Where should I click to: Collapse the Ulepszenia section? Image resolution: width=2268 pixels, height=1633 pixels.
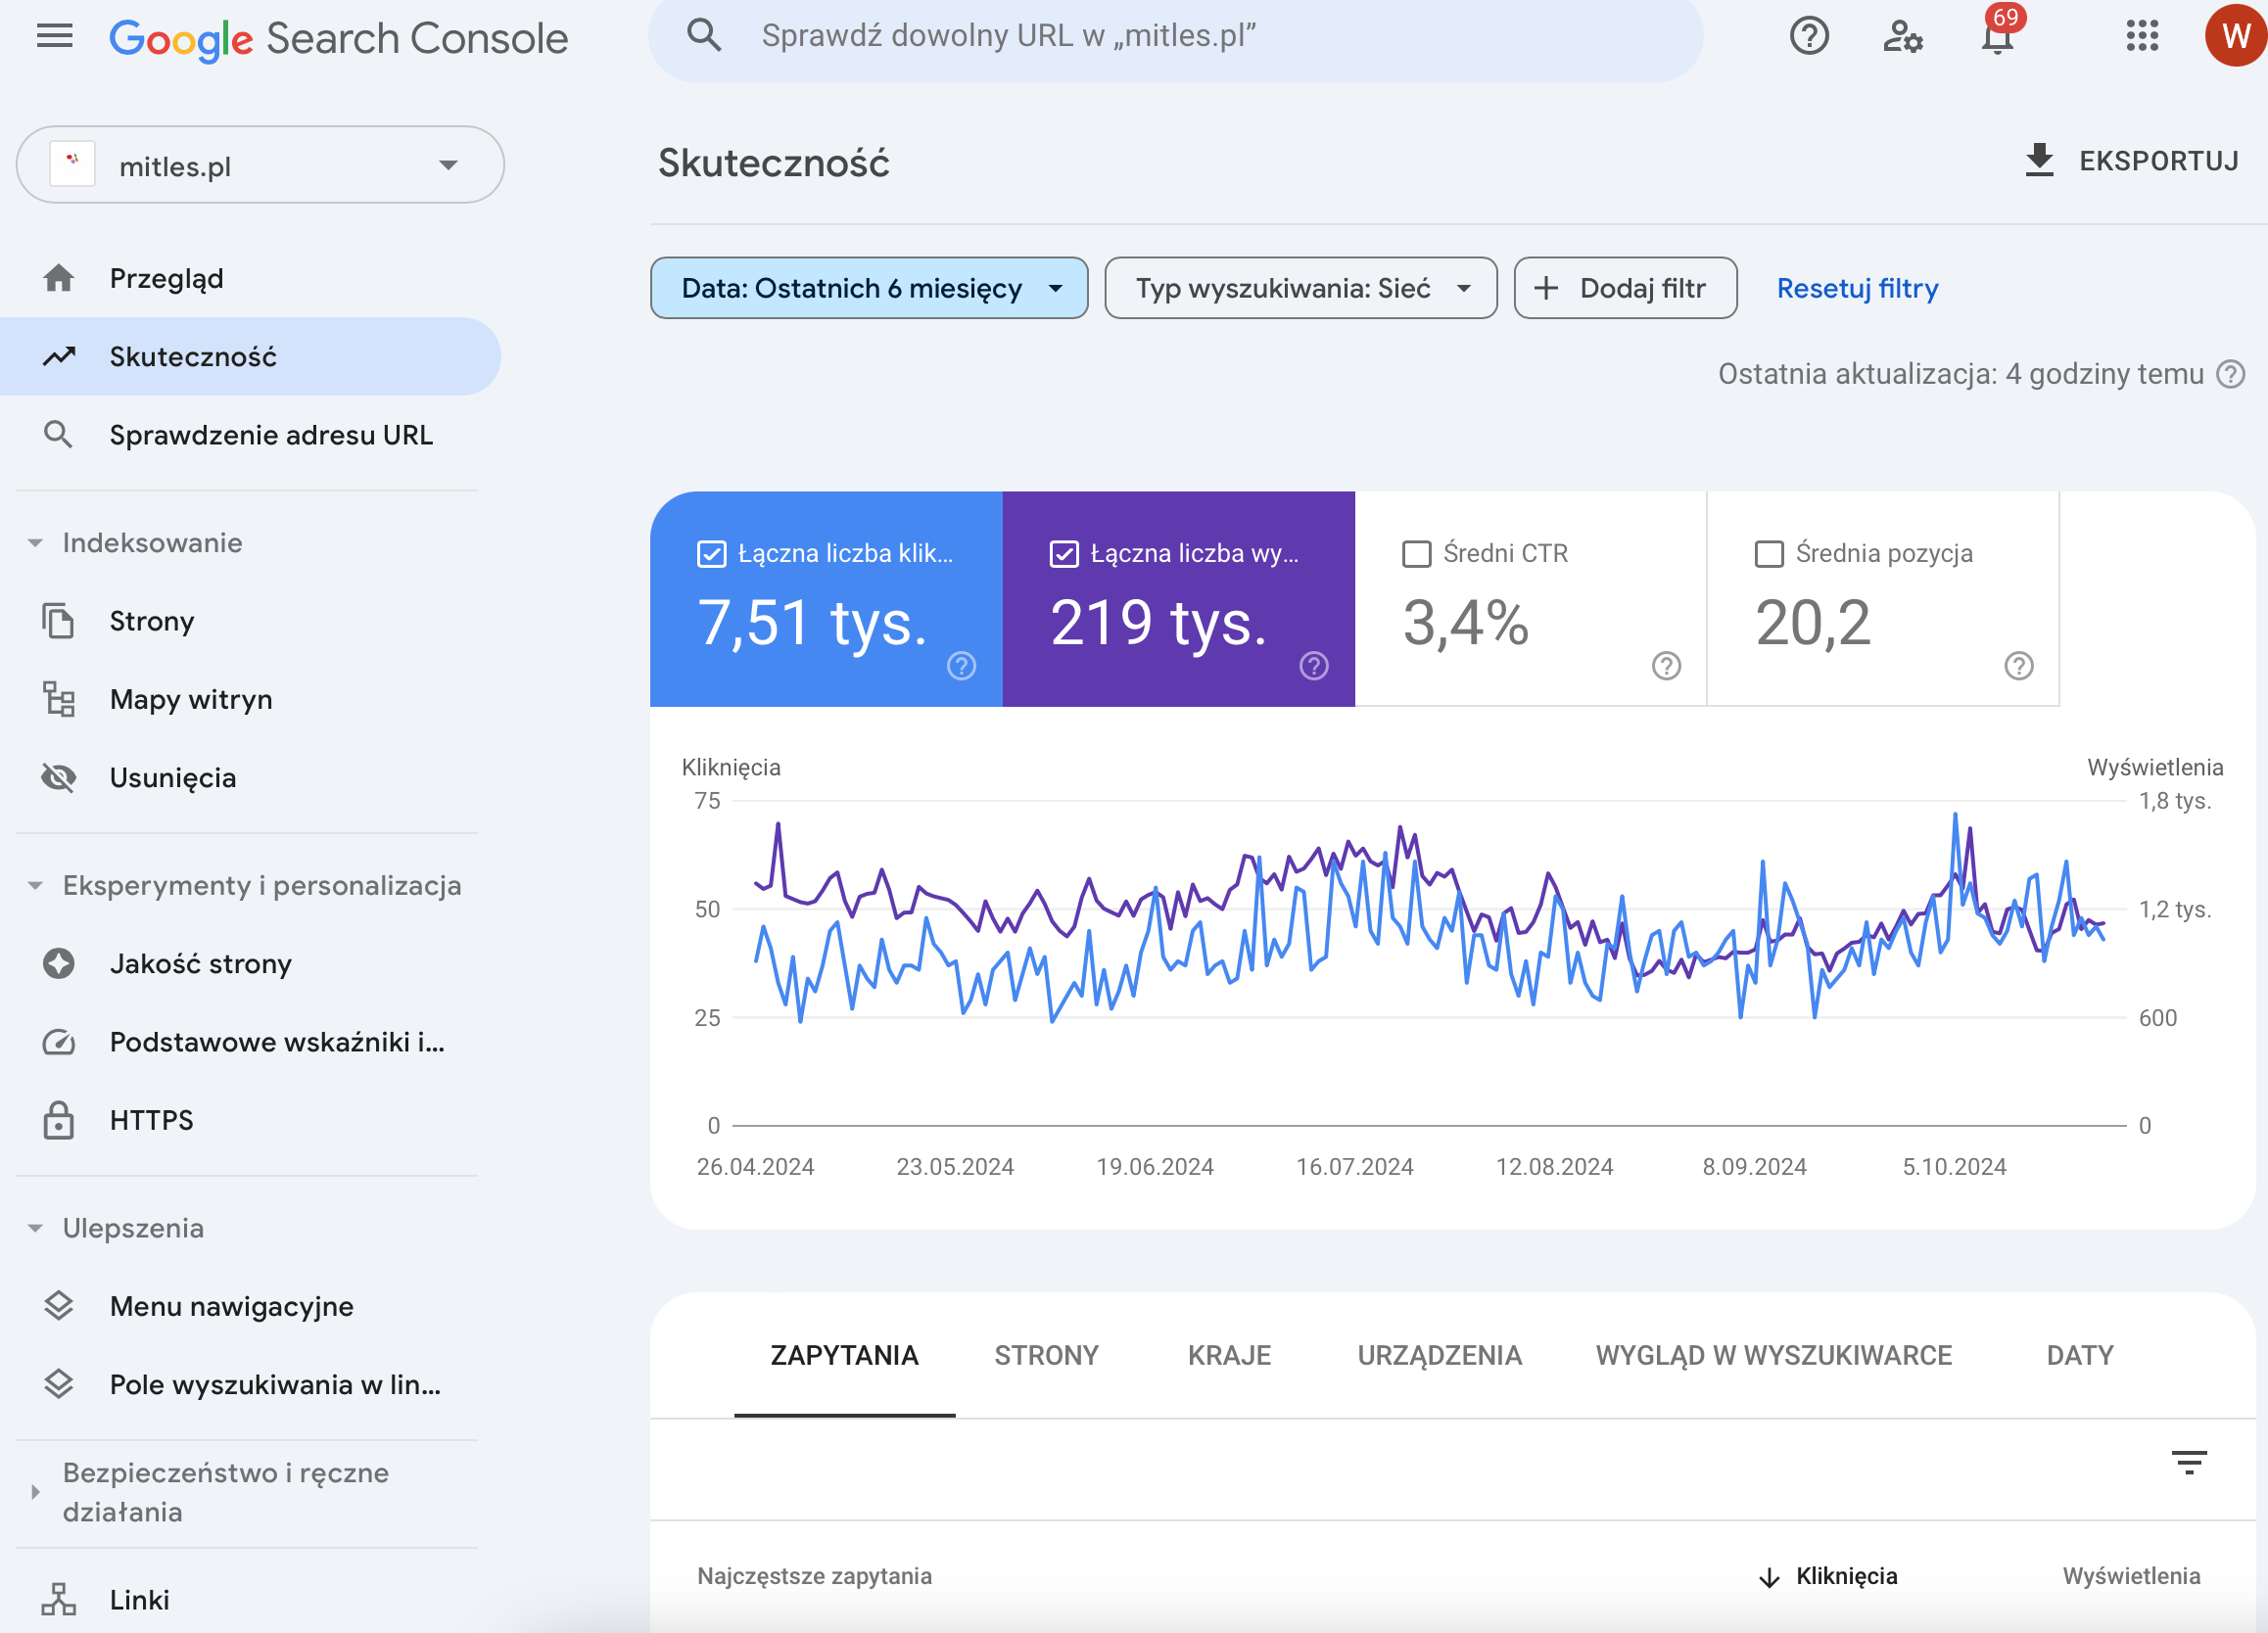35,1228
